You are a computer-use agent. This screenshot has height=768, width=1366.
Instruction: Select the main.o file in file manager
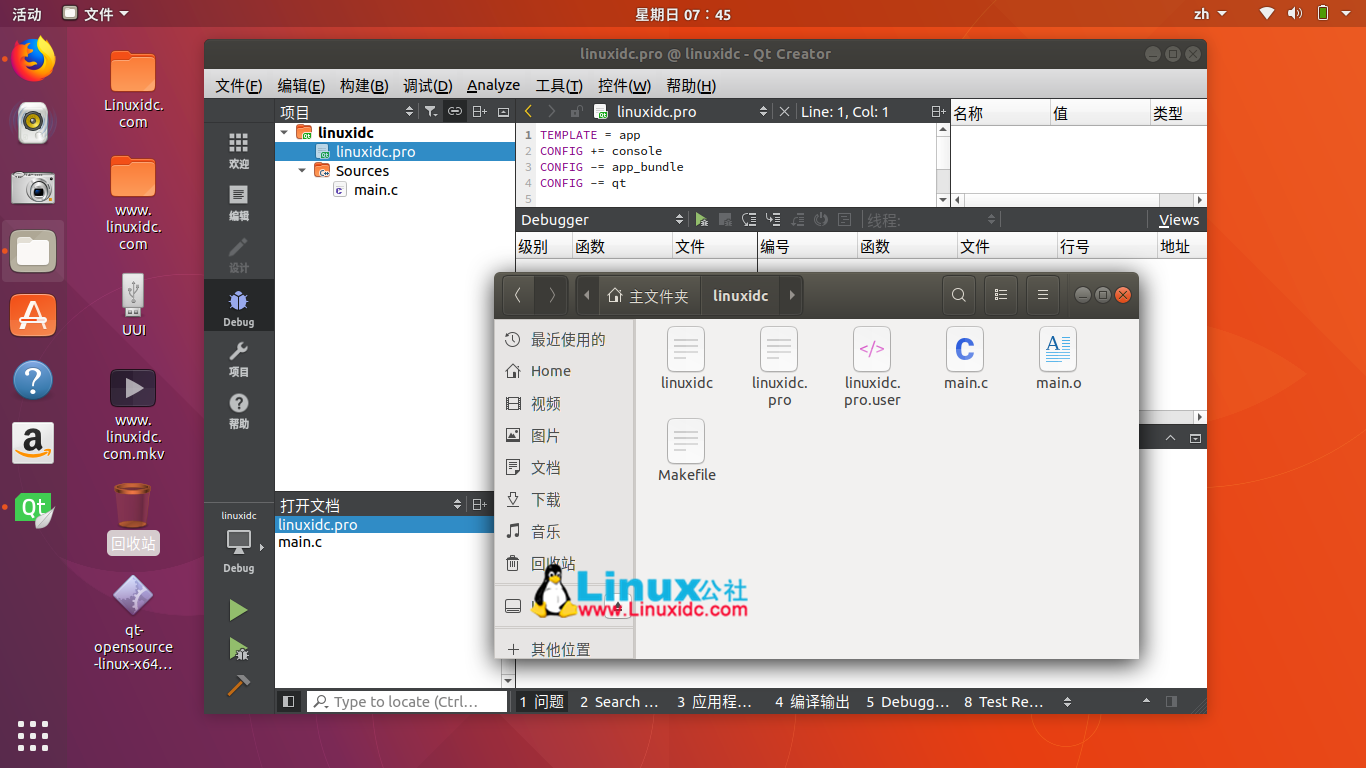1058,358
